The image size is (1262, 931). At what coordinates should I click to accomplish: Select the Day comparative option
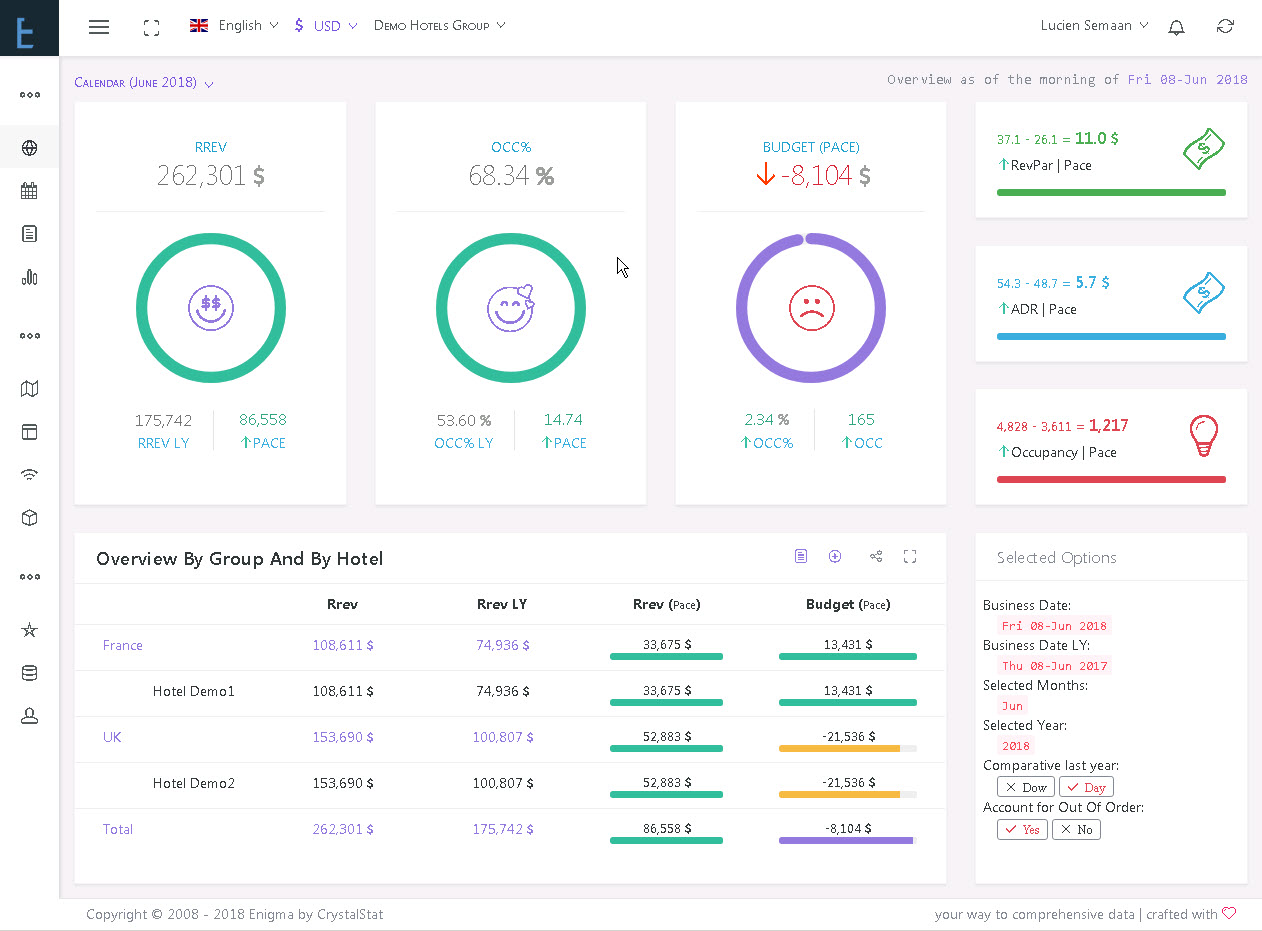pos(1086,787)
